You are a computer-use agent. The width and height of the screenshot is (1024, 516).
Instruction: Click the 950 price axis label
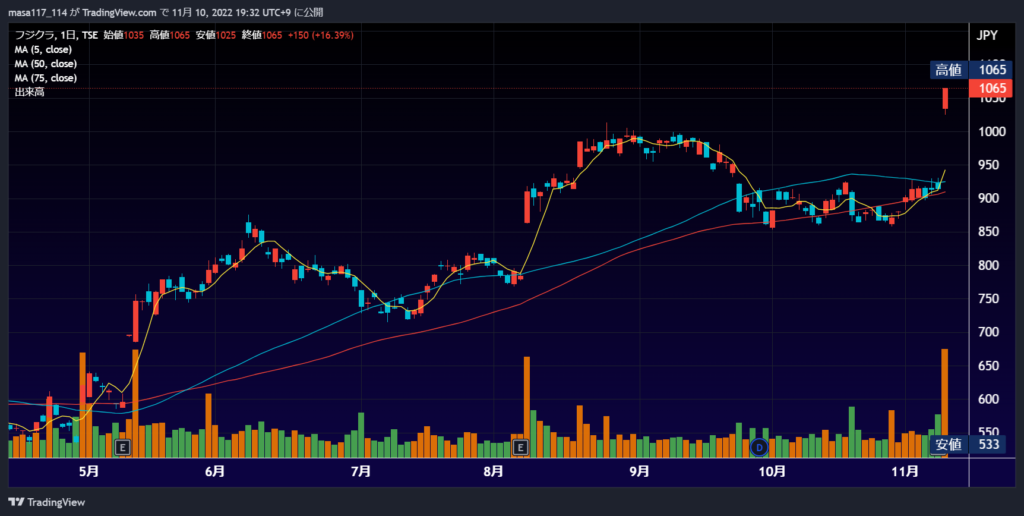pyautogui.click(x=991, y=165)
